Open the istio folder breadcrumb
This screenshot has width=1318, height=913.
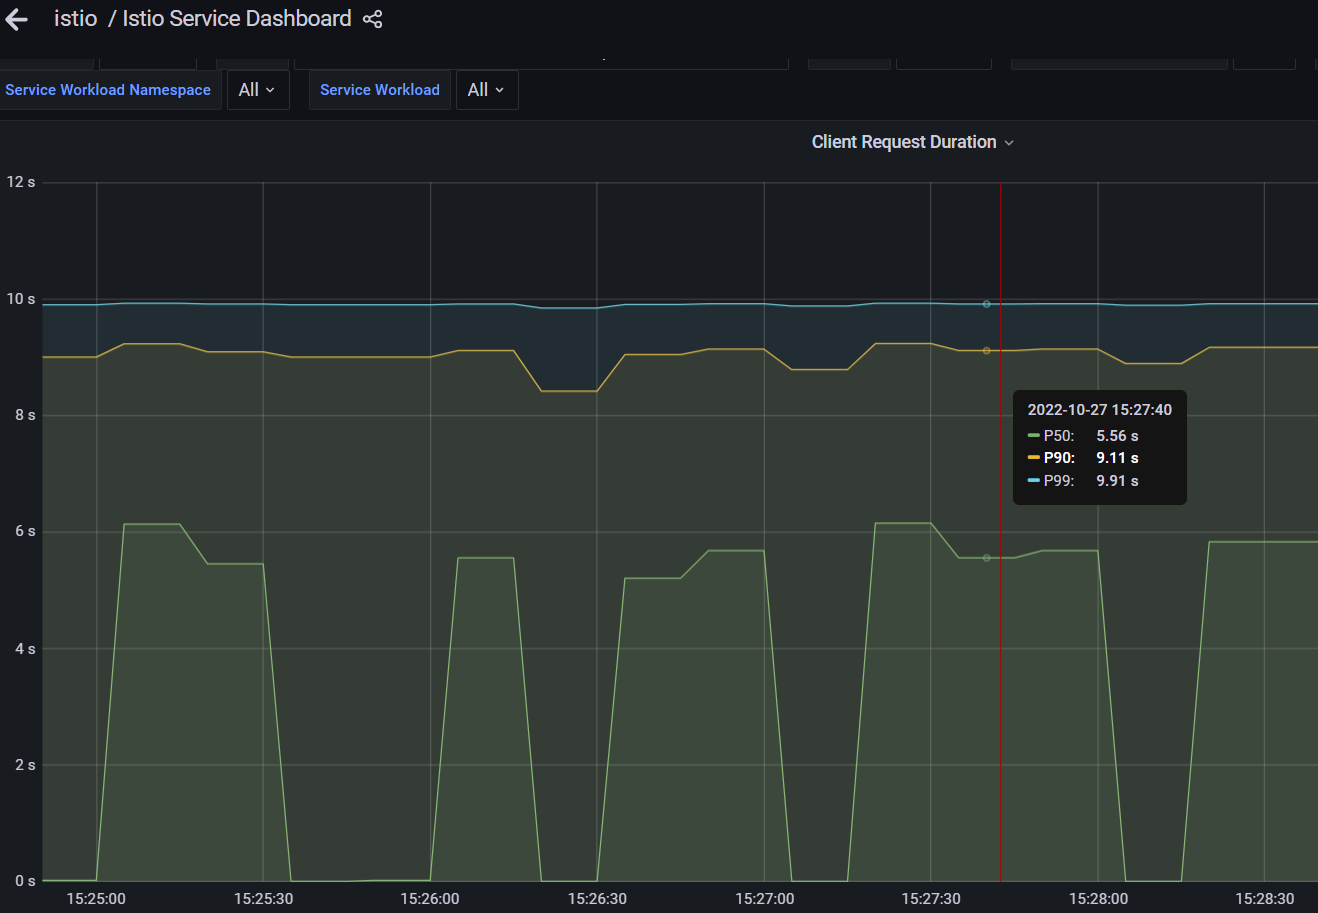coord(75,19)
